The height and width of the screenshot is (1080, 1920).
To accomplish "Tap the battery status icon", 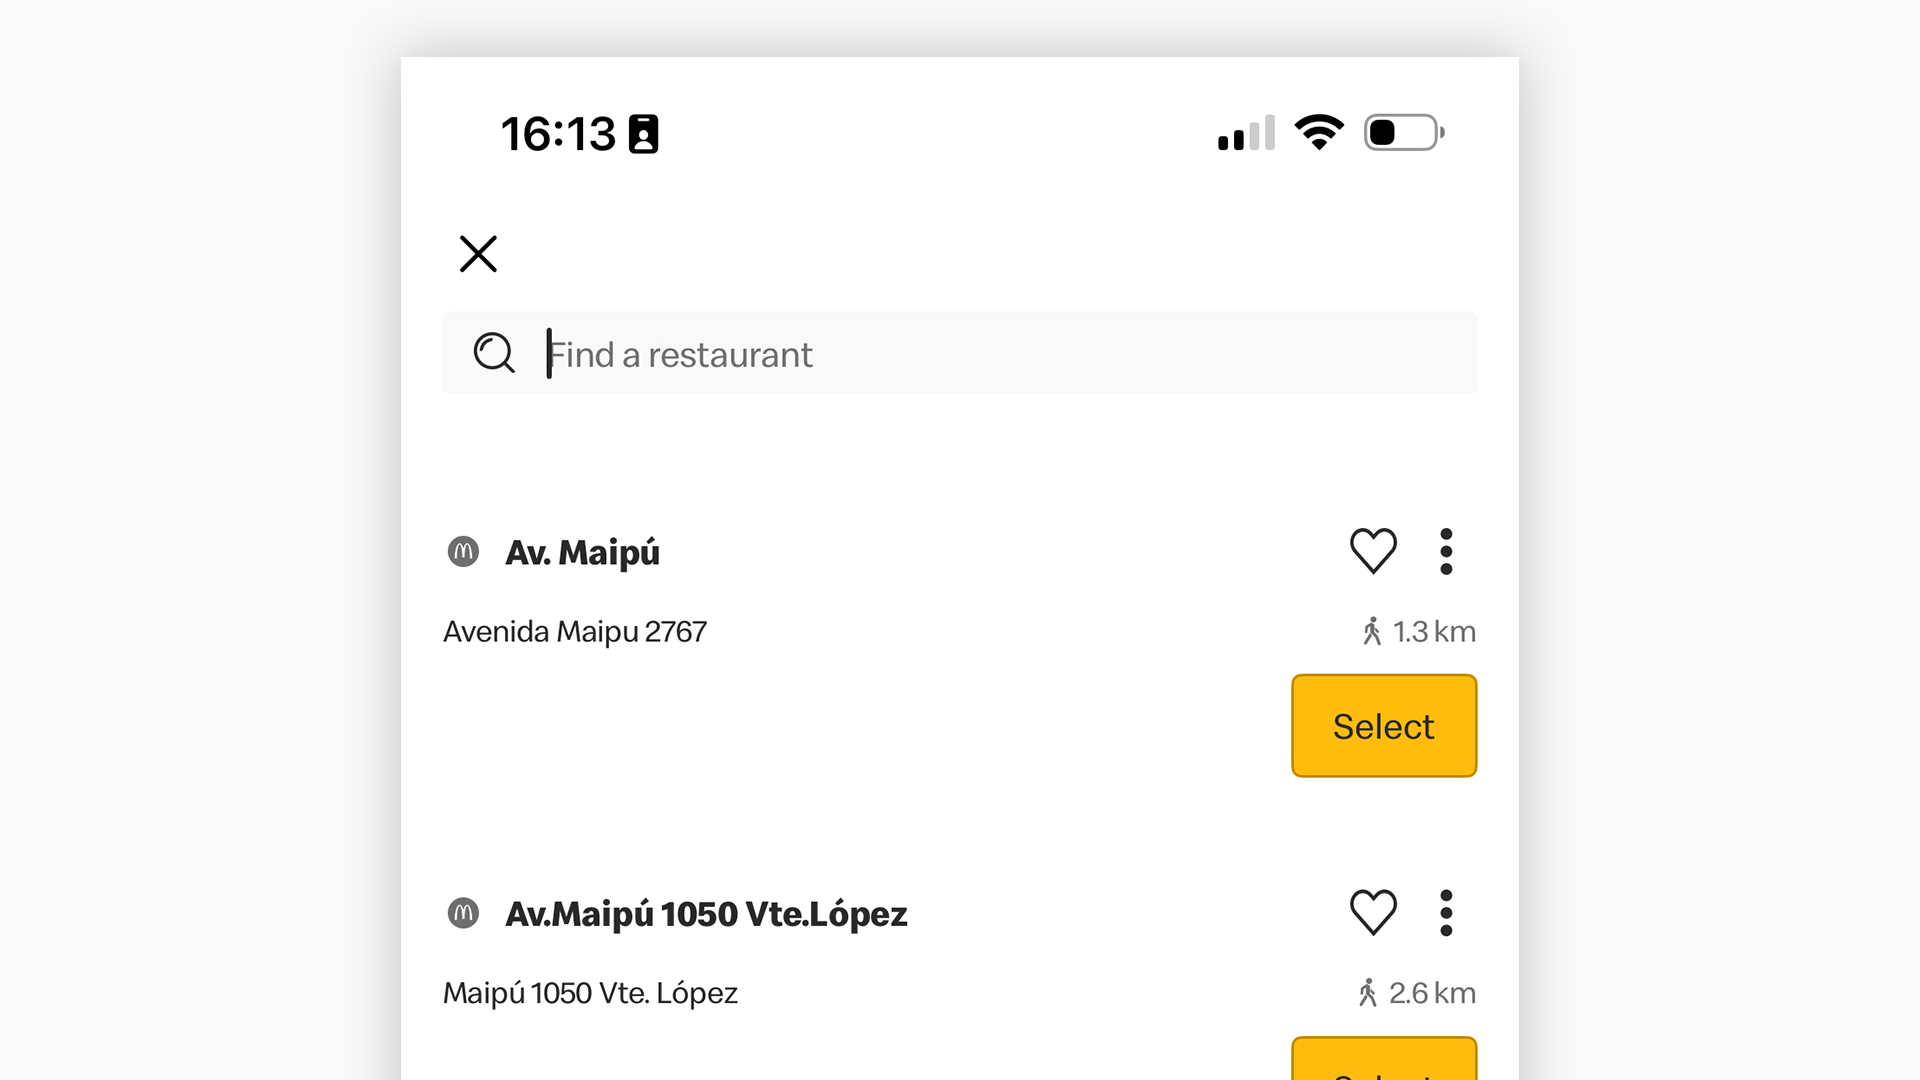I will (1404, 132).
